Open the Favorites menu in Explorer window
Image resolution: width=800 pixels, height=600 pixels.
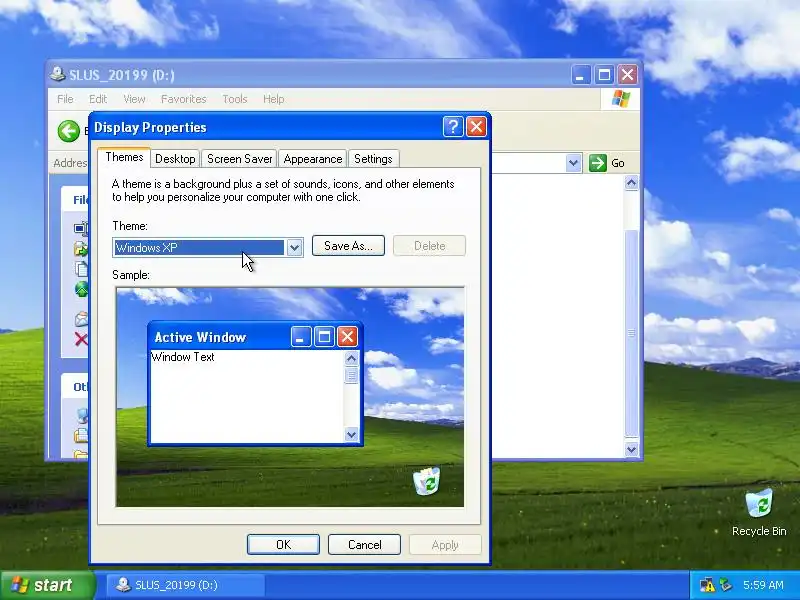183,99
